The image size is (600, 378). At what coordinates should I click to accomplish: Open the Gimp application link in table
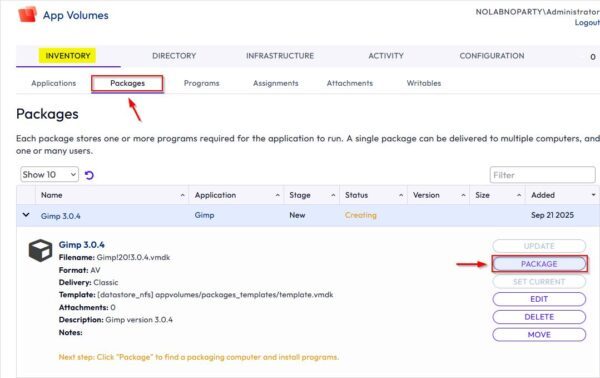[x=204, y=215]
